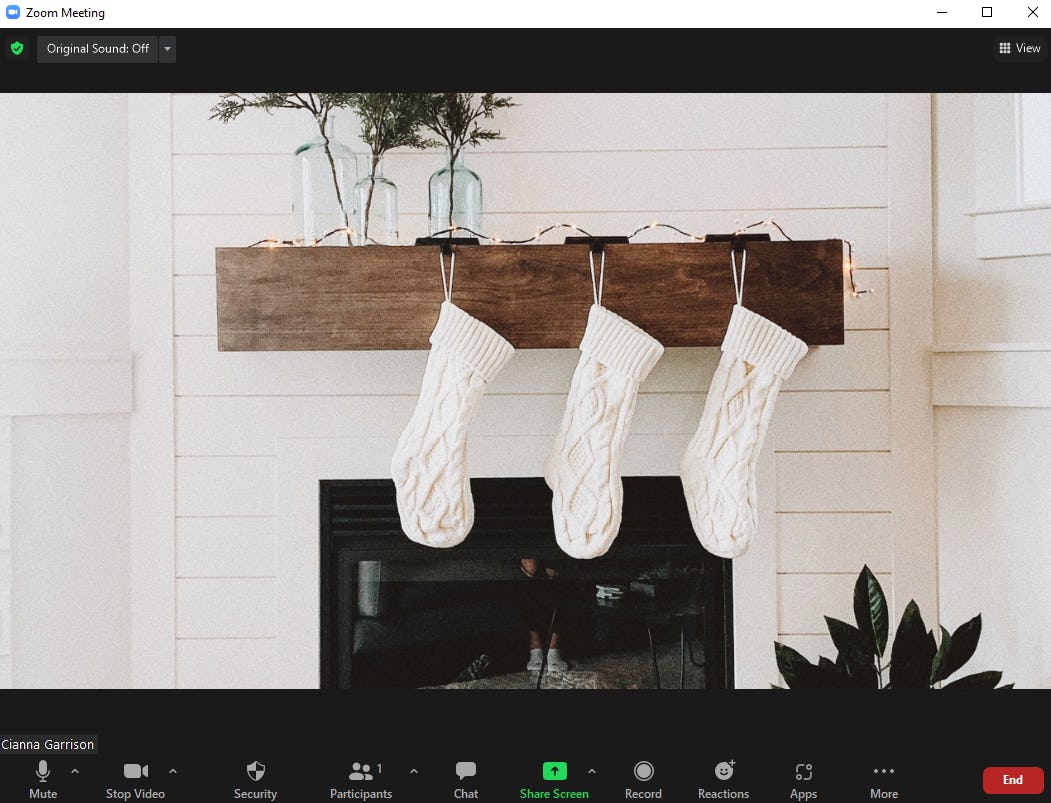Stop the video camera
Image resolution: width=1051 pixels, height=803 pixels.
click(135, 778)
